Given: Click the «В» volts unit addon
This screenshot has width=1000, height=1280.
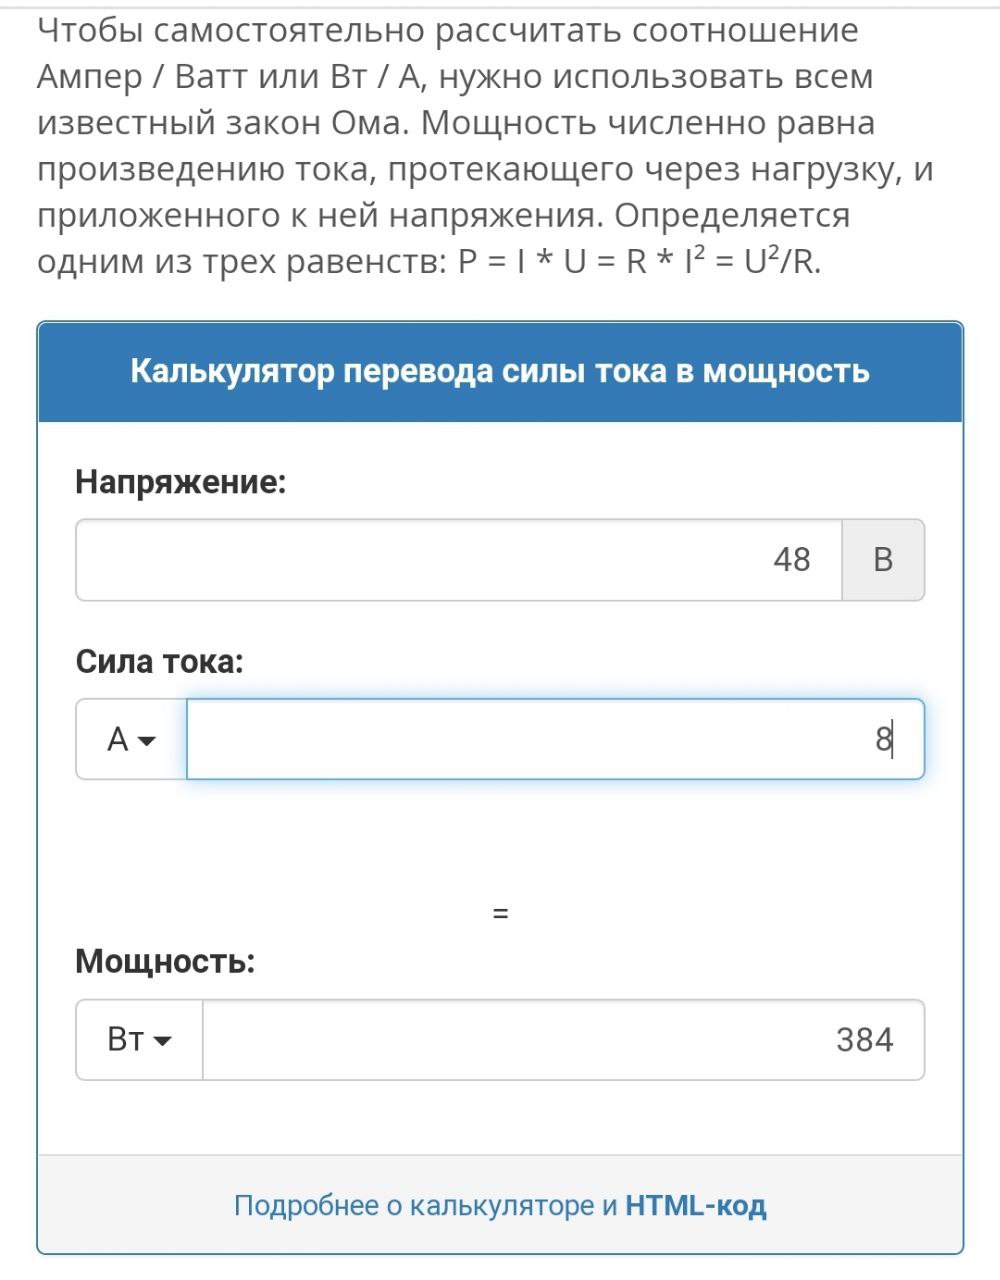Looking at the screenshot, I should (883, 560).
